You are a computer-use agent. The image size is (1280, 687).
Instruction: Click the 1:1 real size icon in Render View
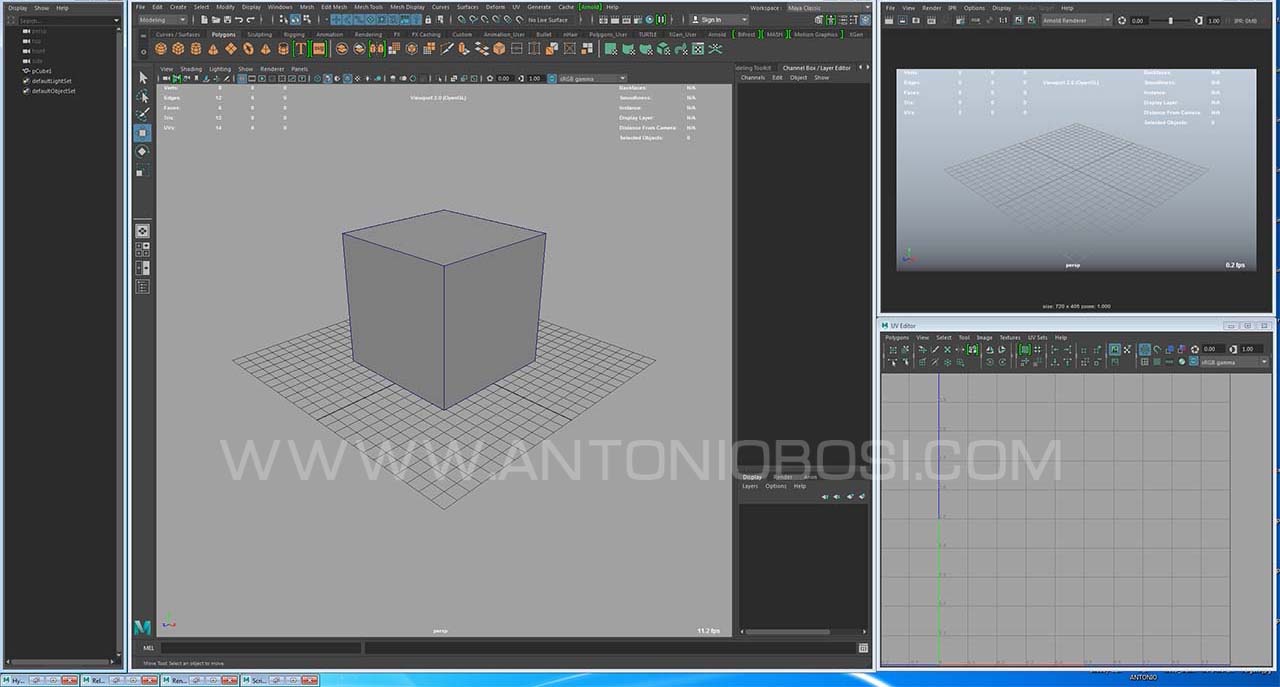tap(1003, 19)
